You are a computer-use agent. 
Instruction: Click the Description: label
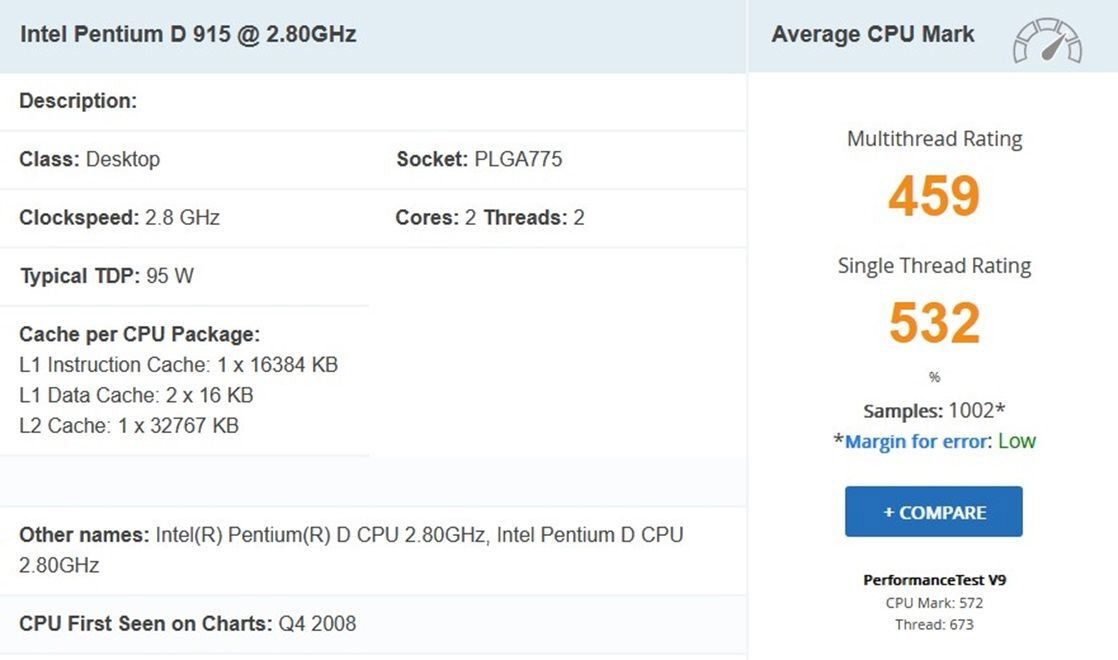point(78,100)
